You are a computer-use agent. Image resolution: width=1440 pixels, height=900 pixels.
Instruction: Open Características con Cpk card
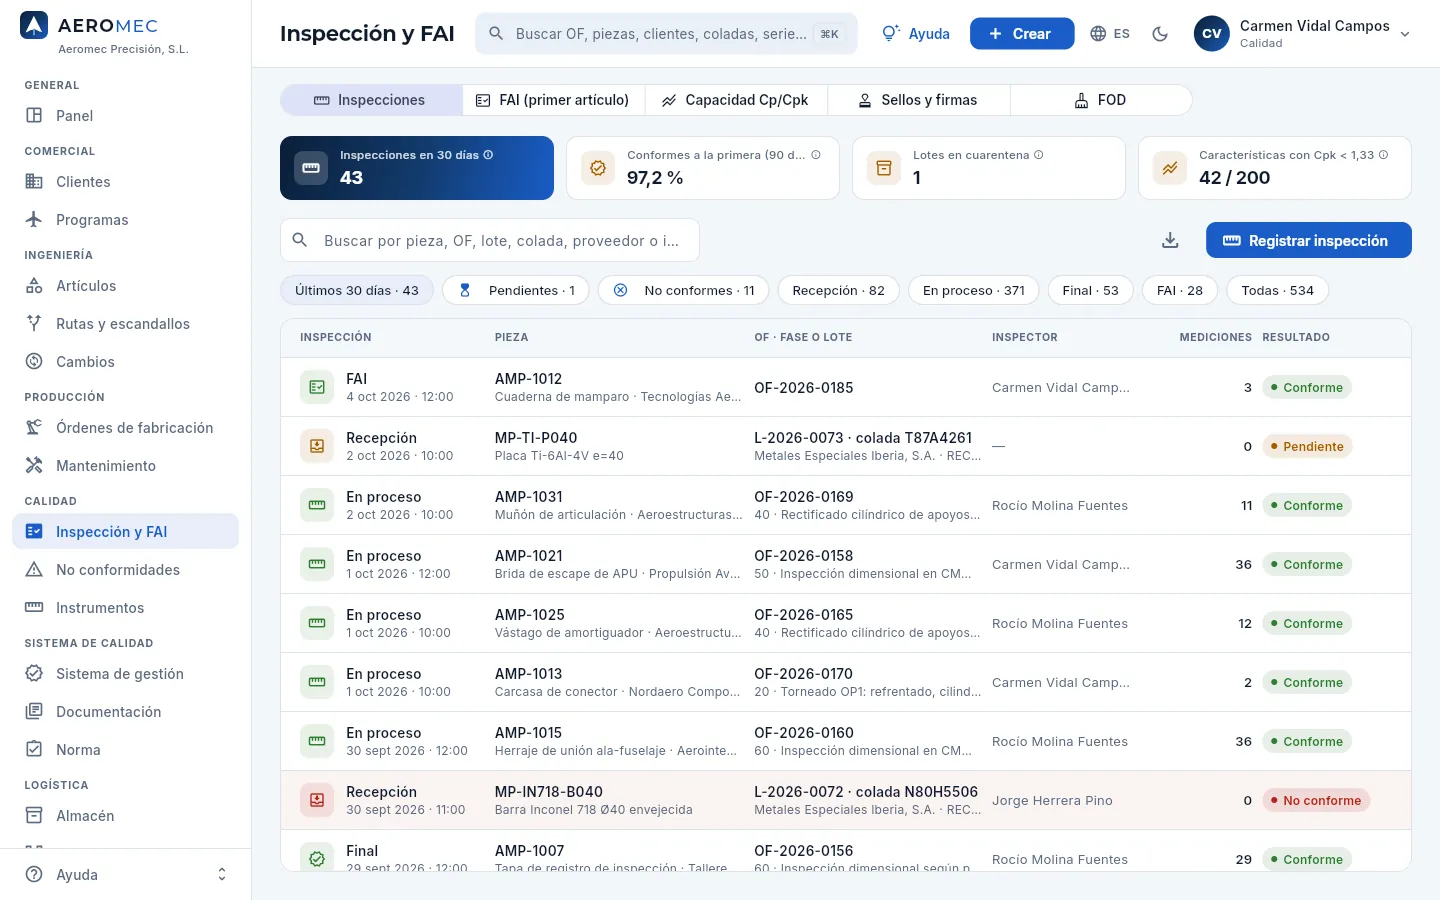1275,168
